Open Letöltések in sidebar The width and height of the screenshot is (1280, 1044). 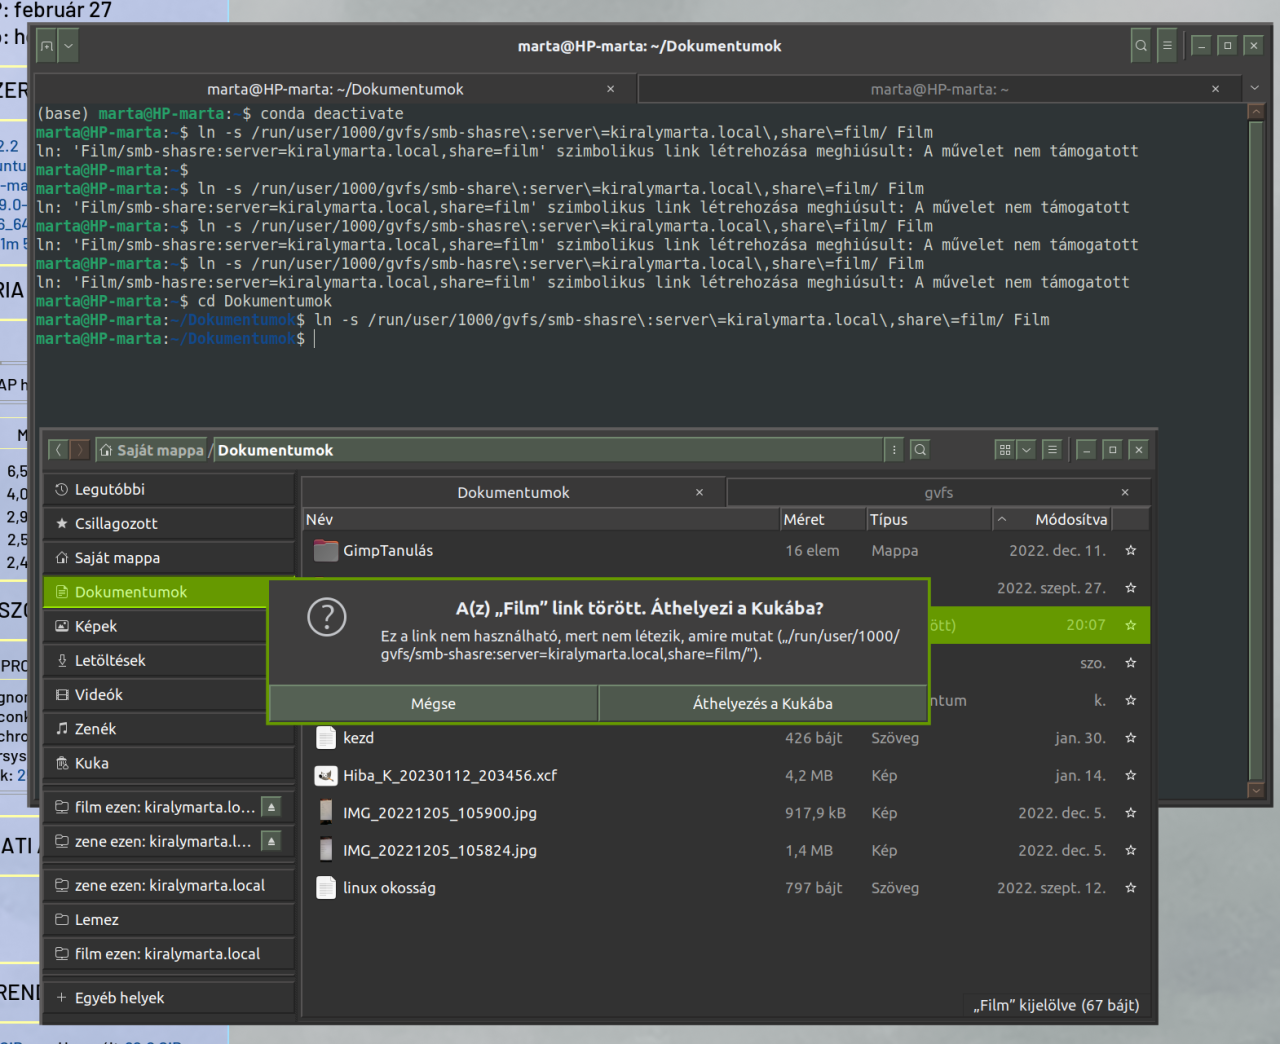click(157, 660)
